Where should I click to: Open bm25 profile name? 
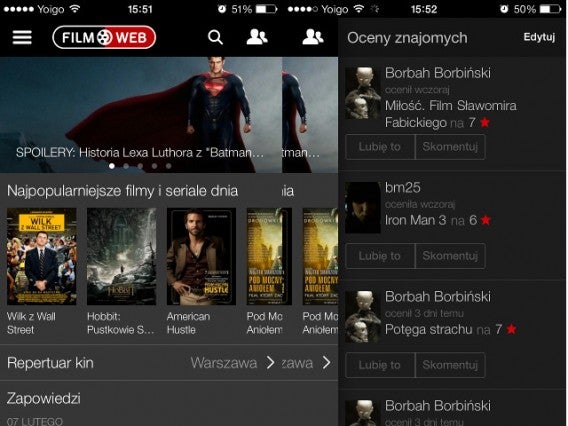(x=402, y=188)
